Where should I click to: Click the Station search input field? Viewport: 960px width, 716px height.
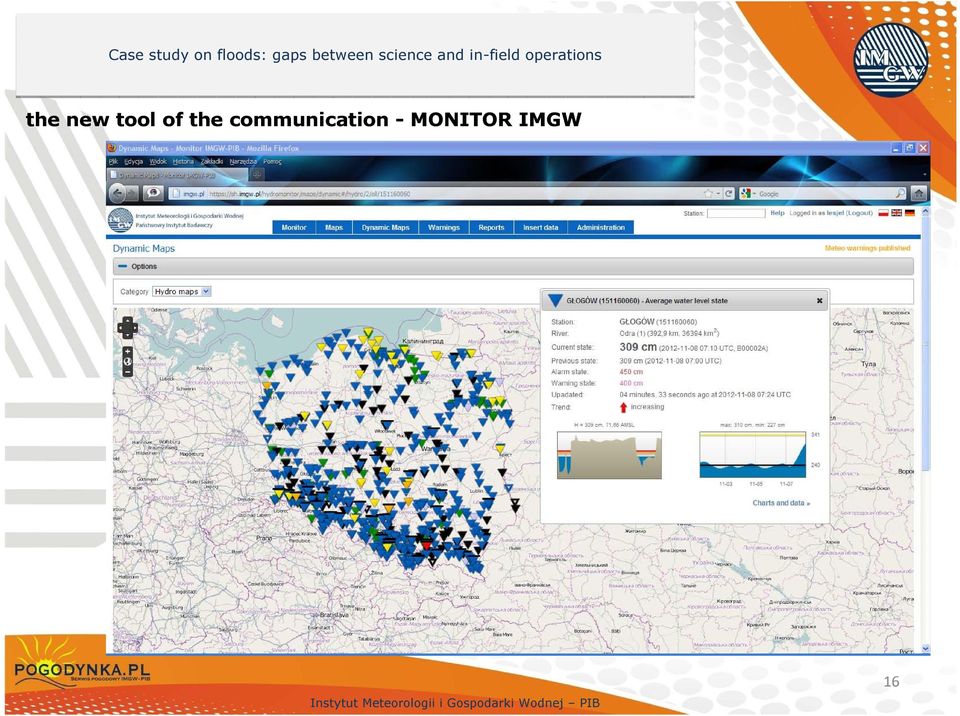point(736,213)
